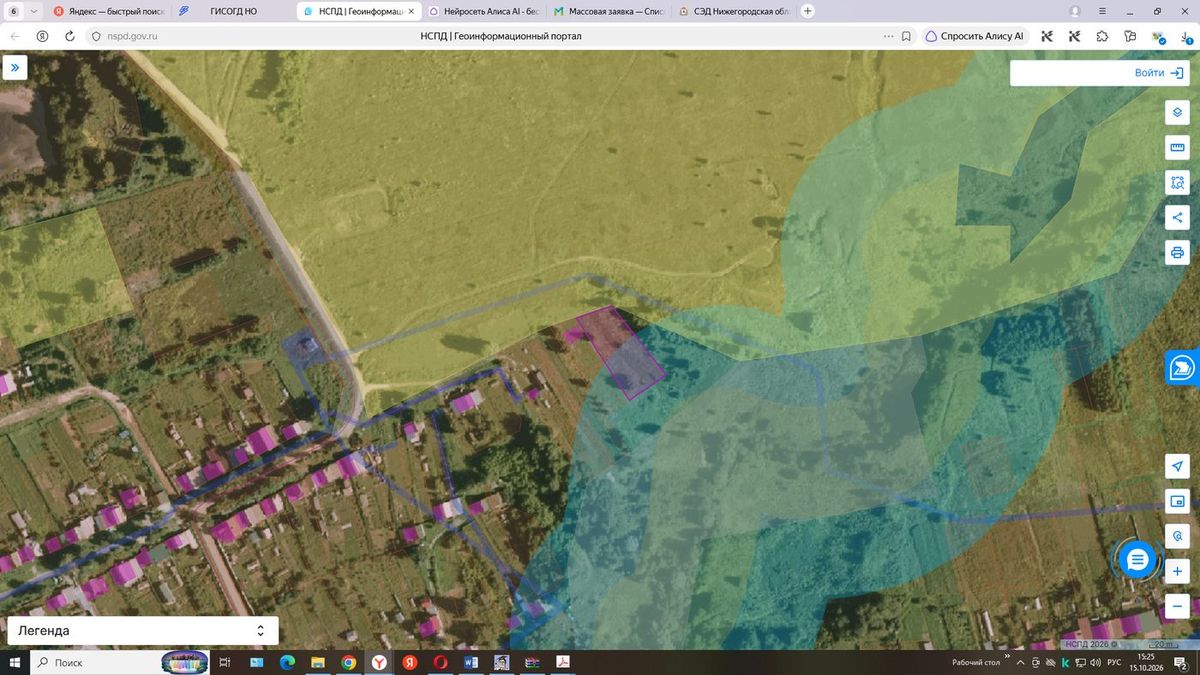Expand the Легенда panel
The height and width of the screenshot is (675, 1200).
point(143,631)
